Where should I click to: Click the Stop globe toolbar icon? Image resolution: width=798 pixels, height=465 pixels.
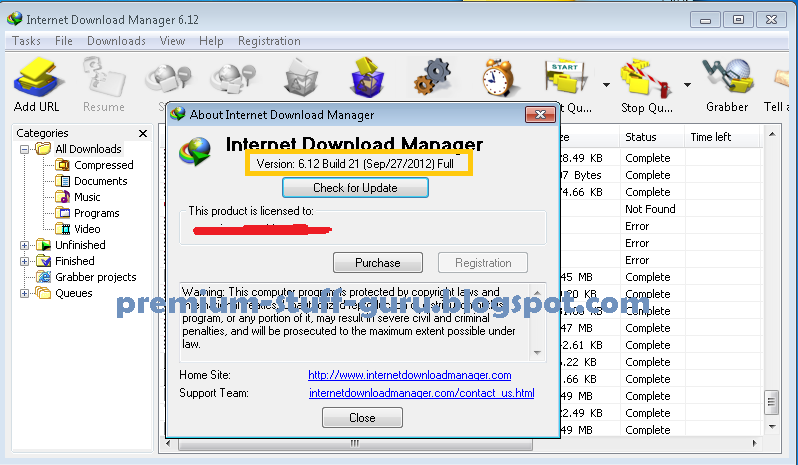(x=168, y=79)
